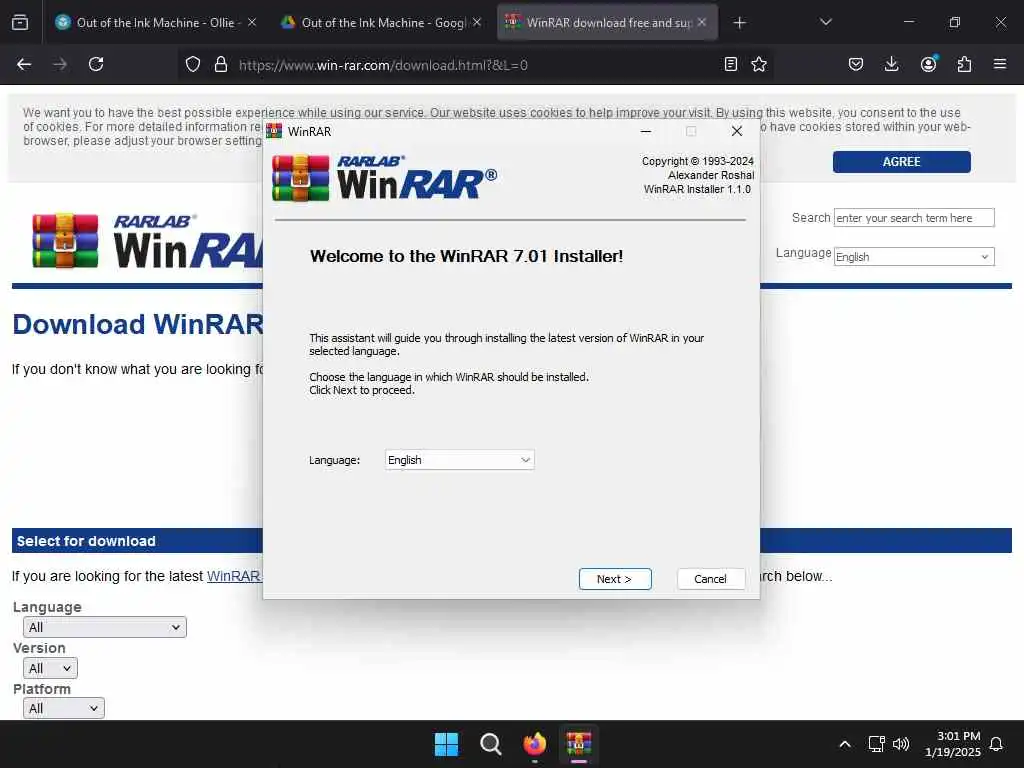Image resolution: width=1024 pixels, height=768 pixels.
Task: Click AGREE on the cookie banner
Action: [x=901, y=162]
